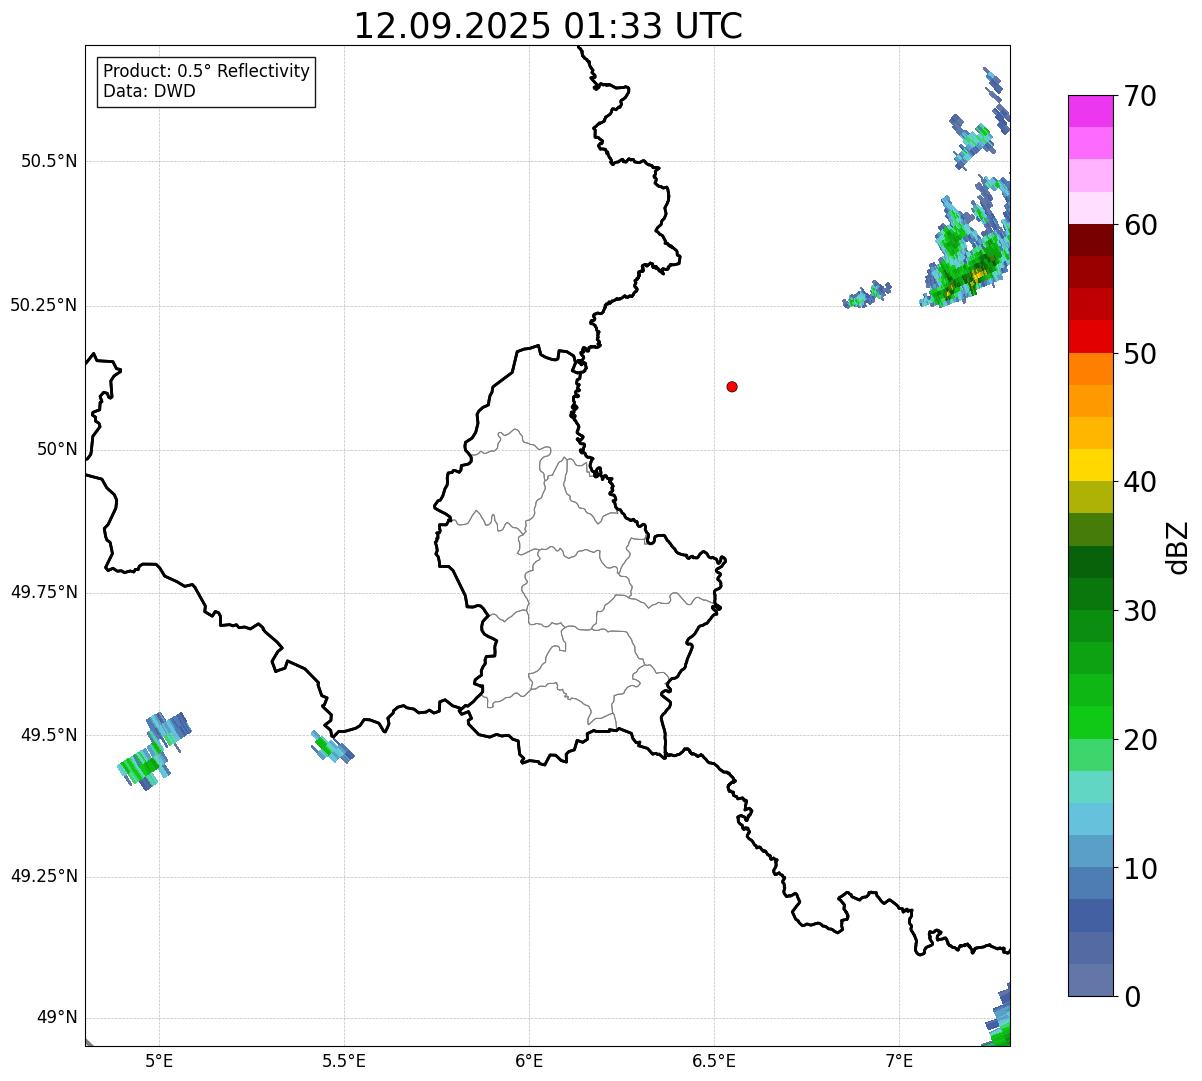
Task: Click the 50.5°N latitude label
Action: (49, 161)
